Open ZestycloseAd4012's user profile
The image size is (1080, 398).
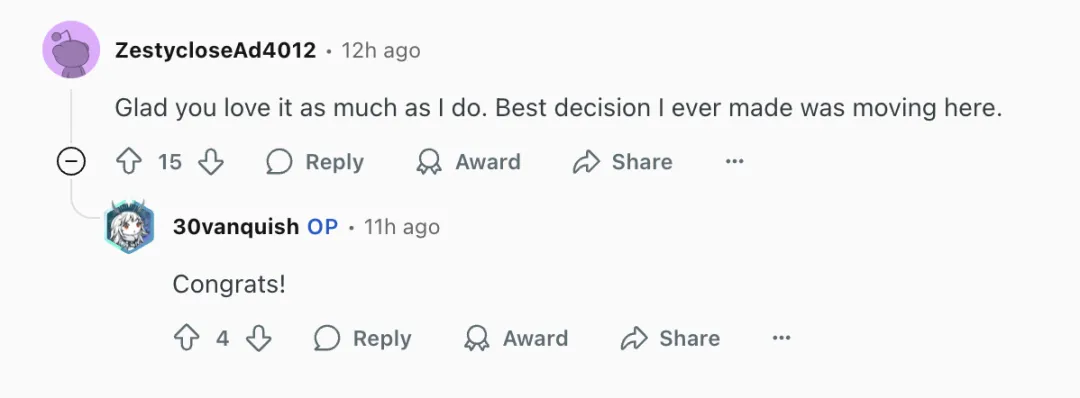point(215,50)
